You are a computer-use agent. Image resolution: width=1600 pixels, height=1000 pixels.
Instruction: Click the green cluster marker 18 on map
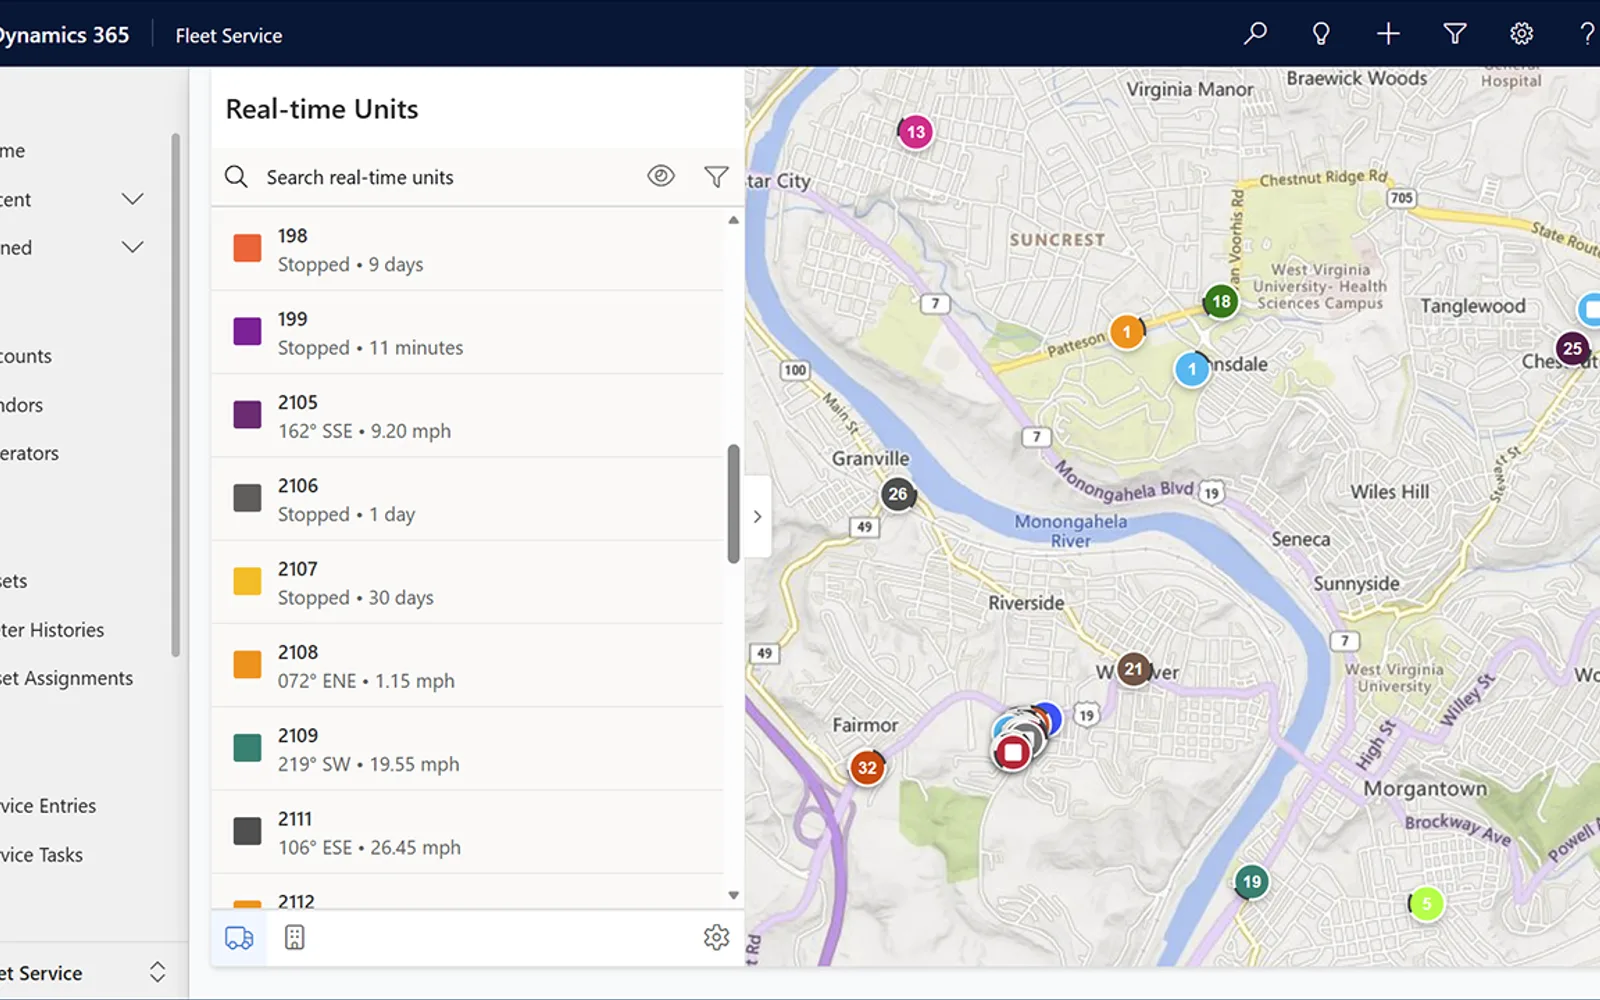point(1221,301)
